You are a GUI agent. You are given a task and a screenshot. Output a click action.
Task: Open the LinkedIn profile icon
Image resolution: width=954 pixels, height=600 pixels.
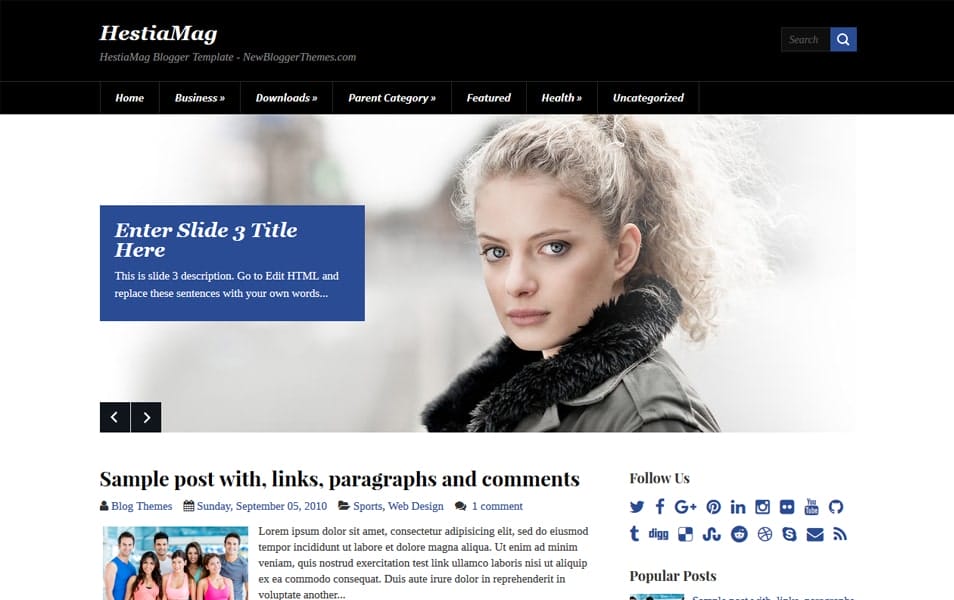739,507
